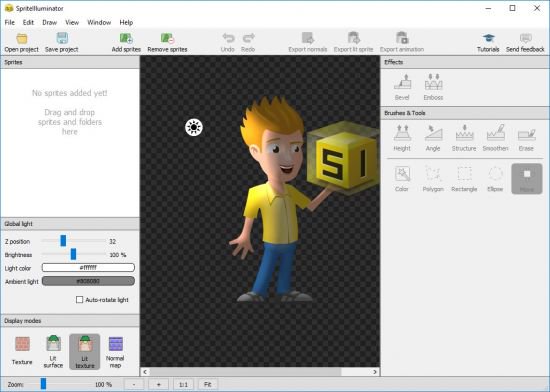Click the Undo toolbar icon
Screen dimensions: 550x392
[228, 38]
